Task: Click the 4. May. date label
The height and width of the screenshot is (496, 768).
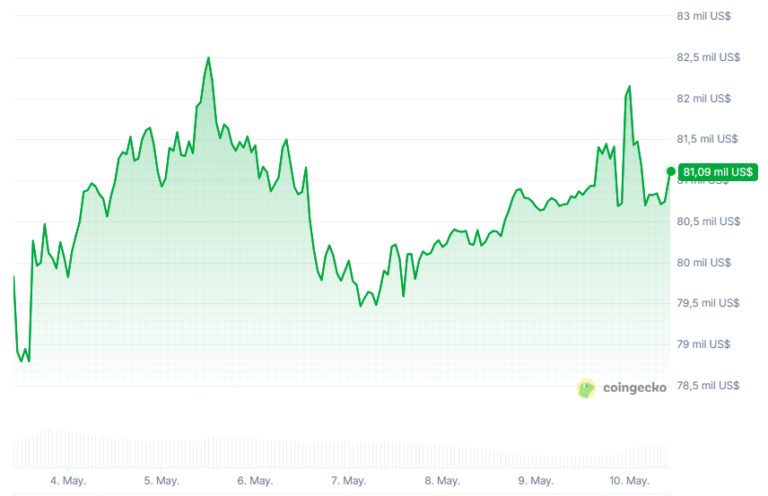Action: click(x=68, y=481)
